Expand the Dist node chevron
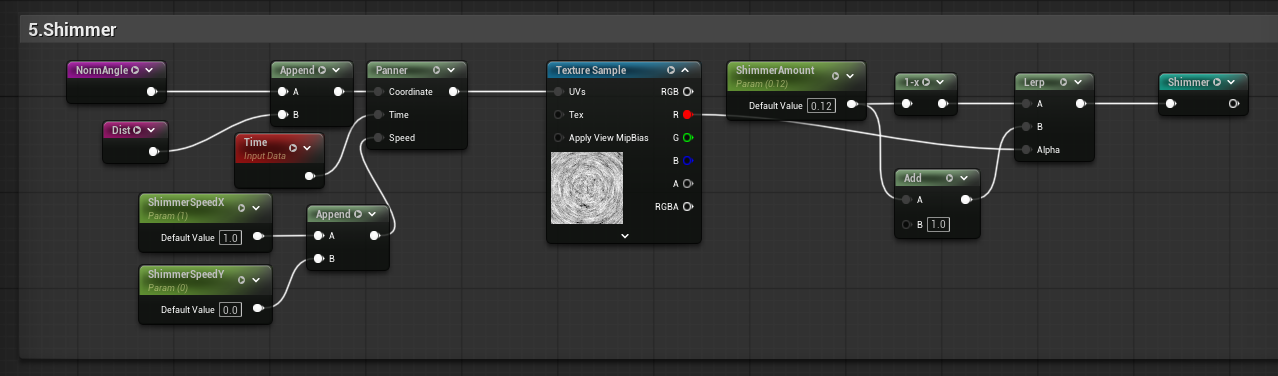This screenshot has height=376, width=1278. (x=150, y=130)
